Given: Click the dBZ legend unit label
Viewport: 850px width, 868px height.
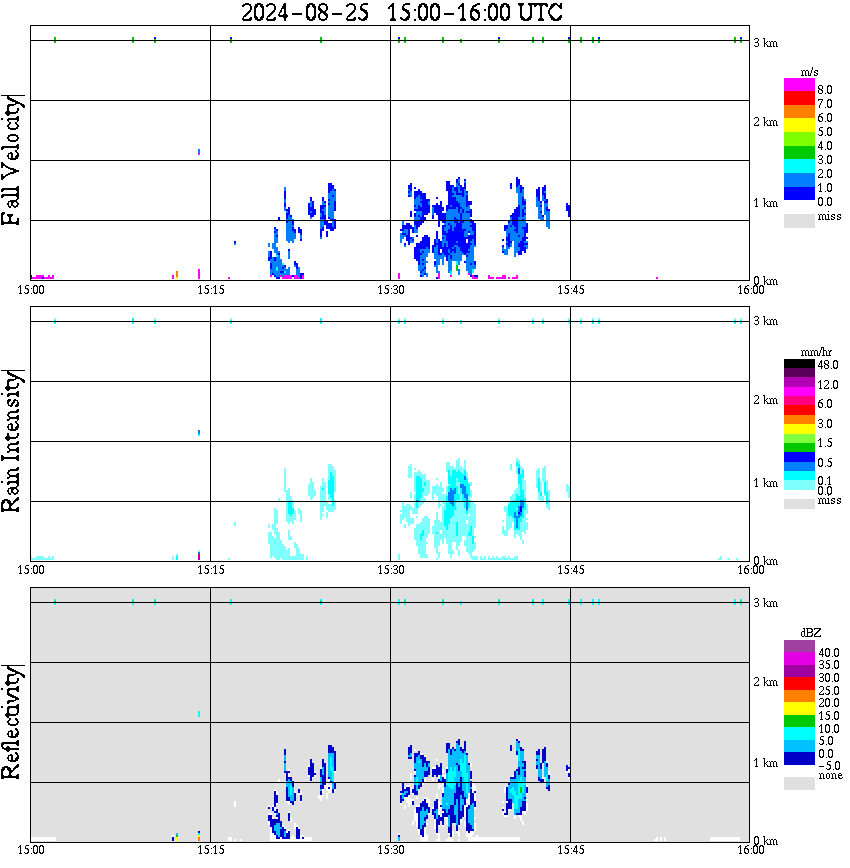Looking at the screenshot, I should click(x=811, y=633).
